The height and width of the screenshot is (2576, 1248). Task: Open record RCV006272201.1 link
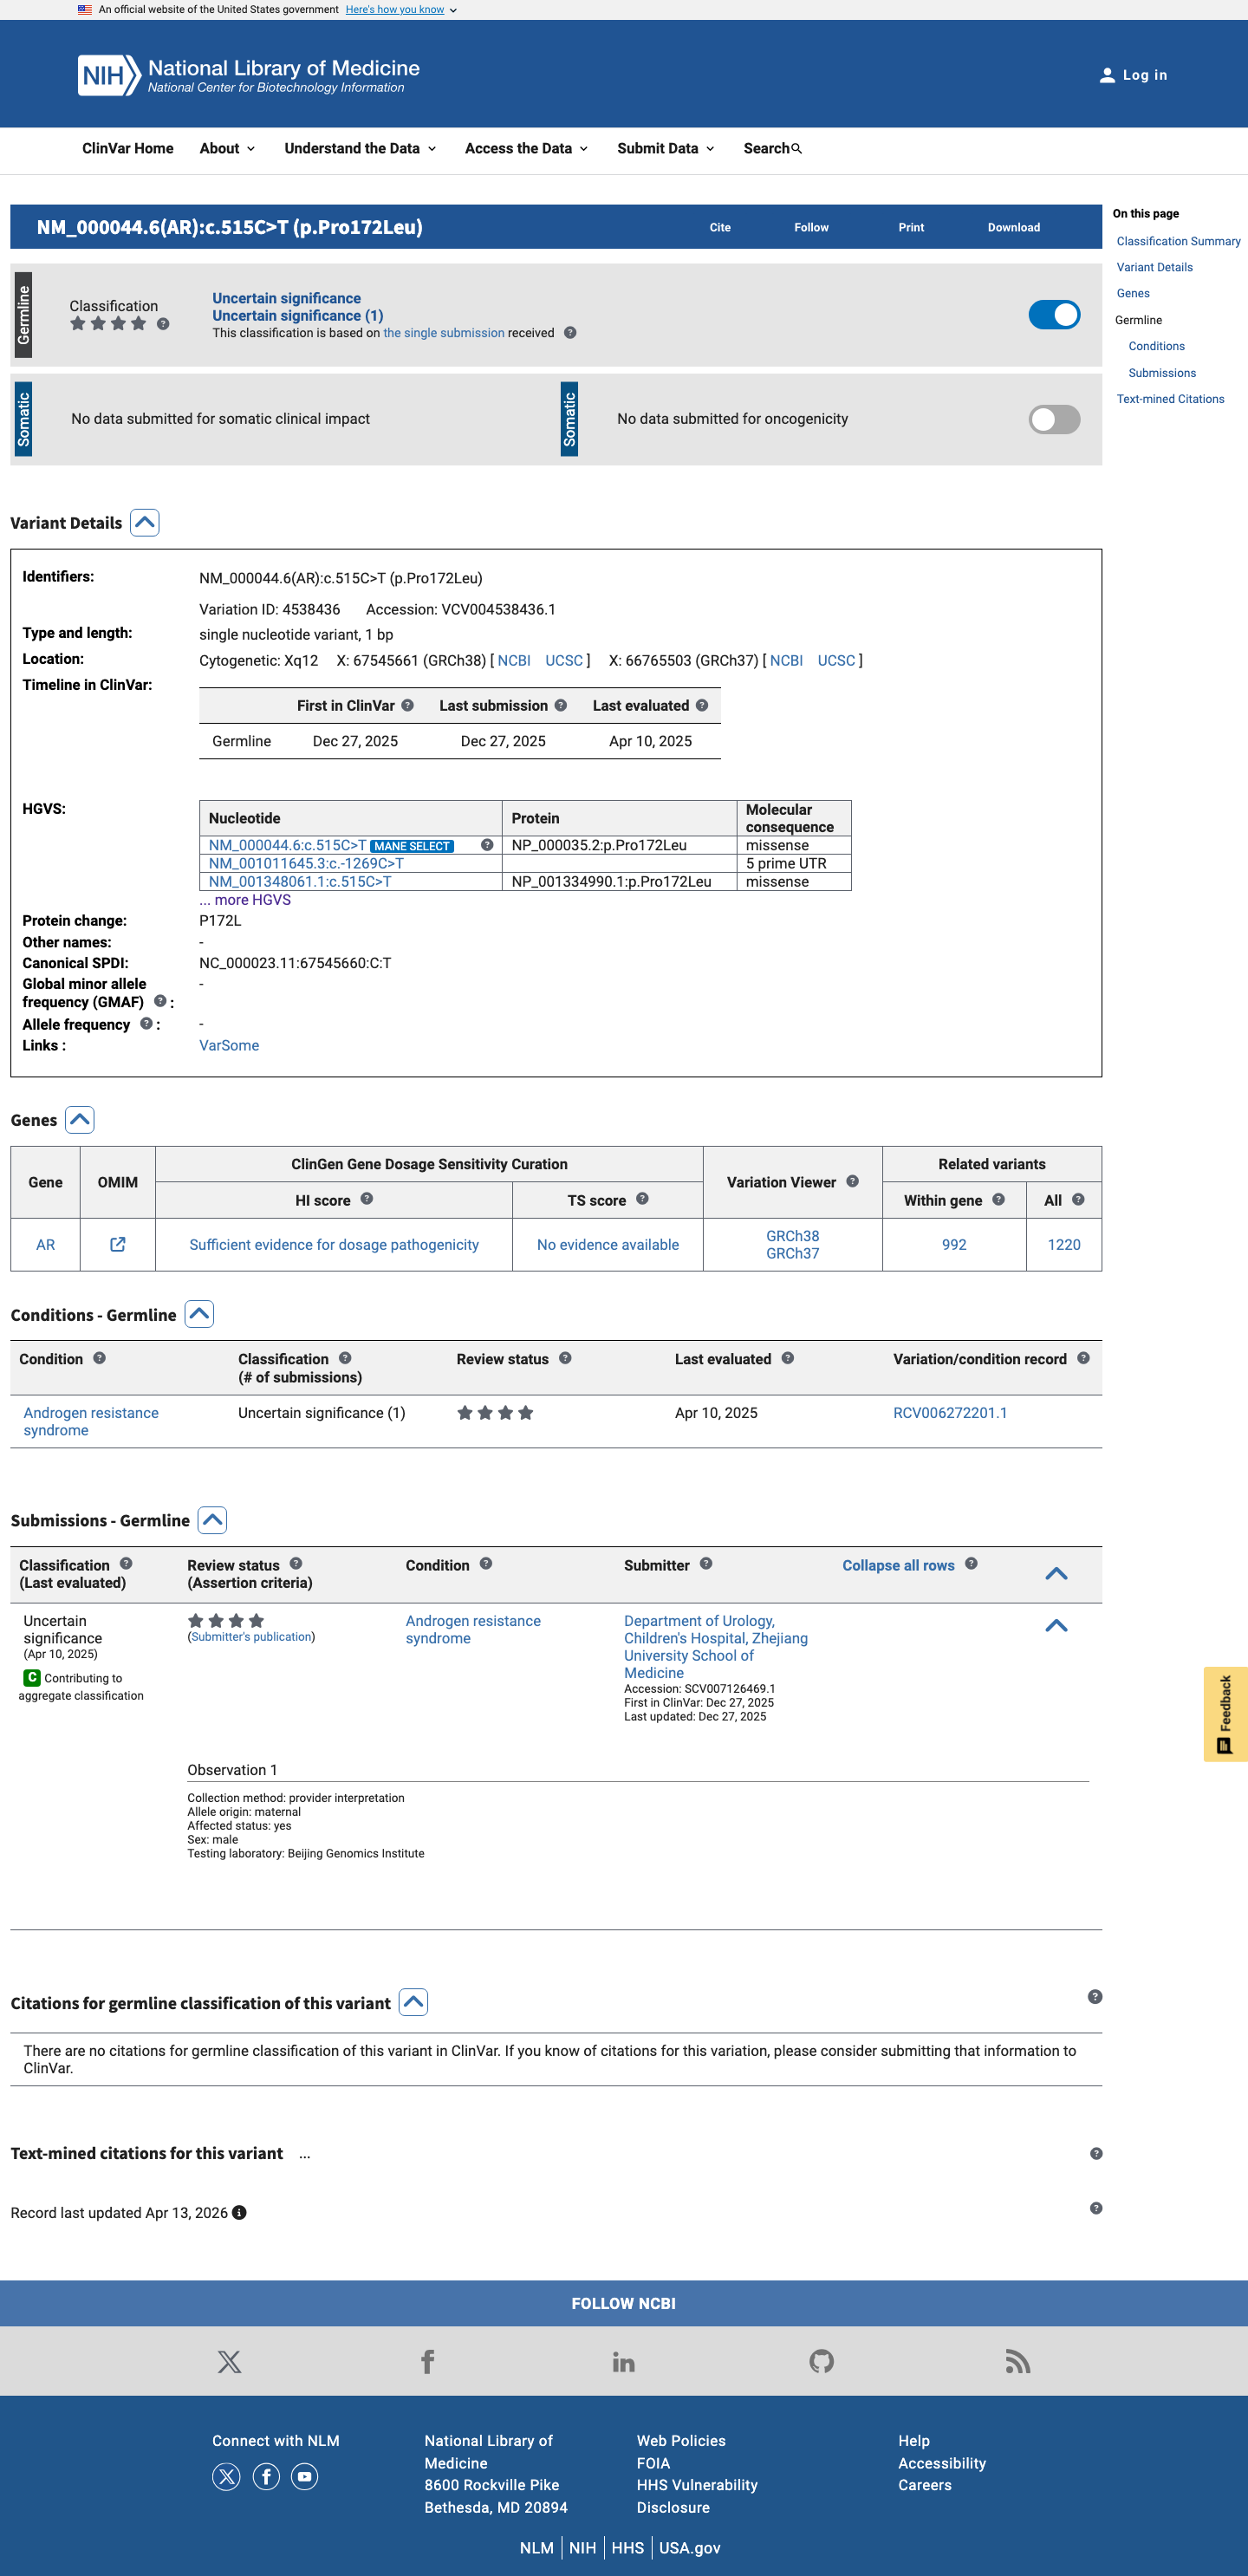(x=950, y=1412)
